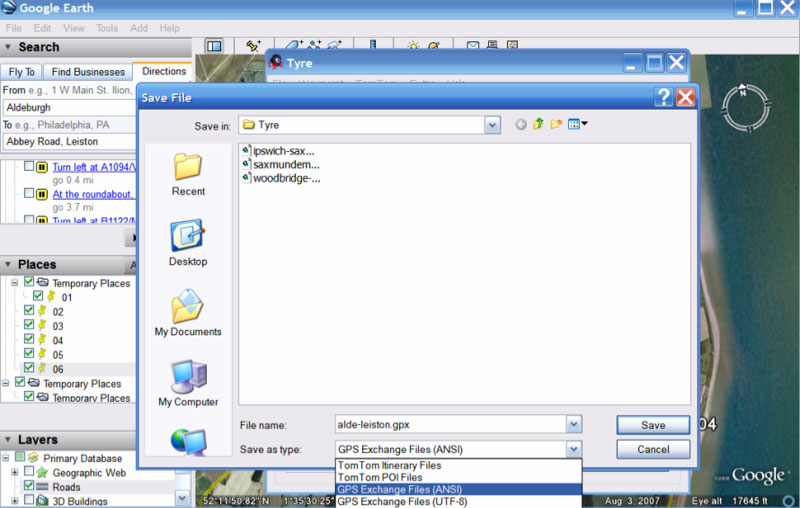The height and width of the screenshot is (508, 800).
Task: Click the pause icon beside Turn left at A1094
Action: [x=42, y=167]
